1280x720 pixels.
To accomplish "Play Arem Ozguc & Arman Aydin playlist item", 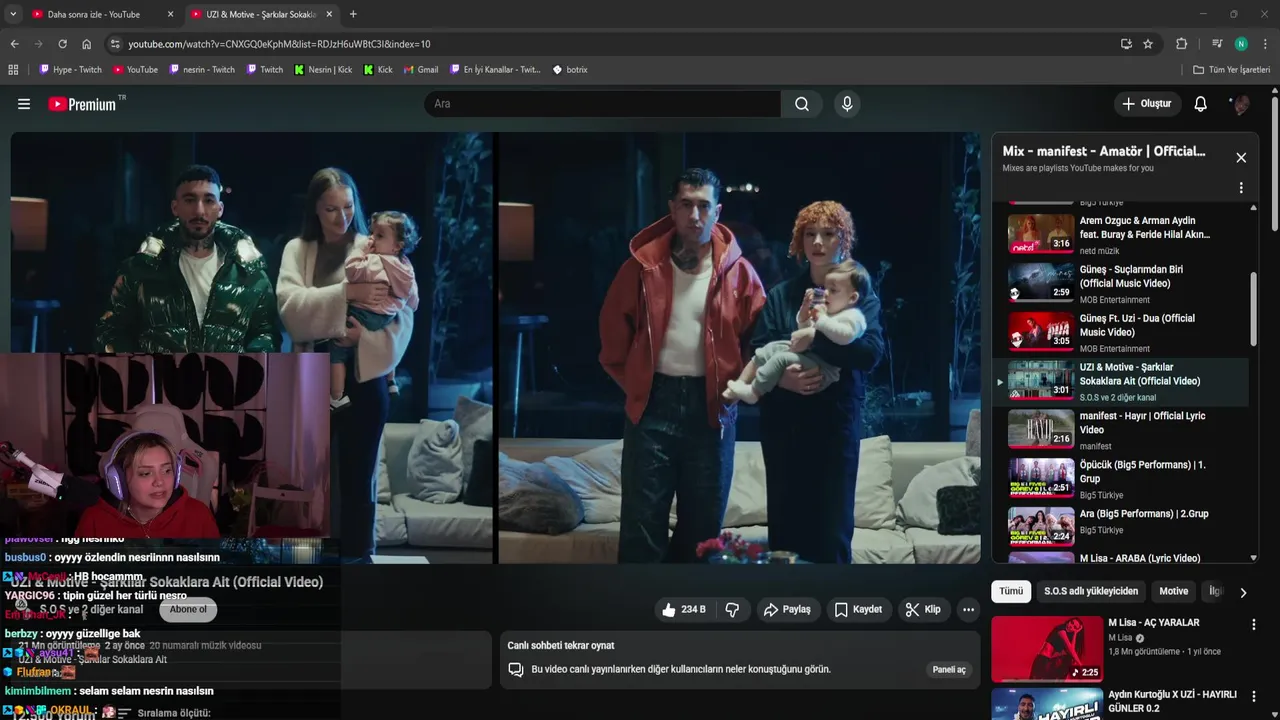I will 1120,234.
